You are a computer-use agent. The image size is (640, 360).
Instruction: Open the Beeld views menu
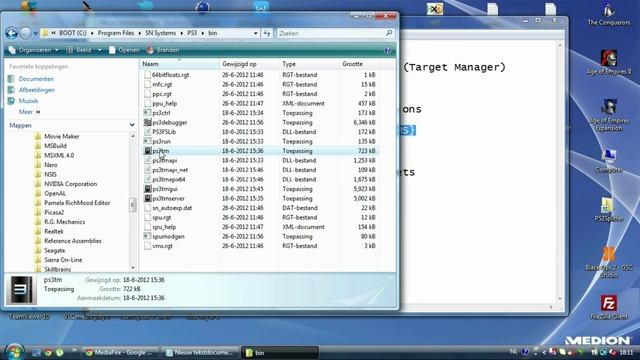click(80, 50)
